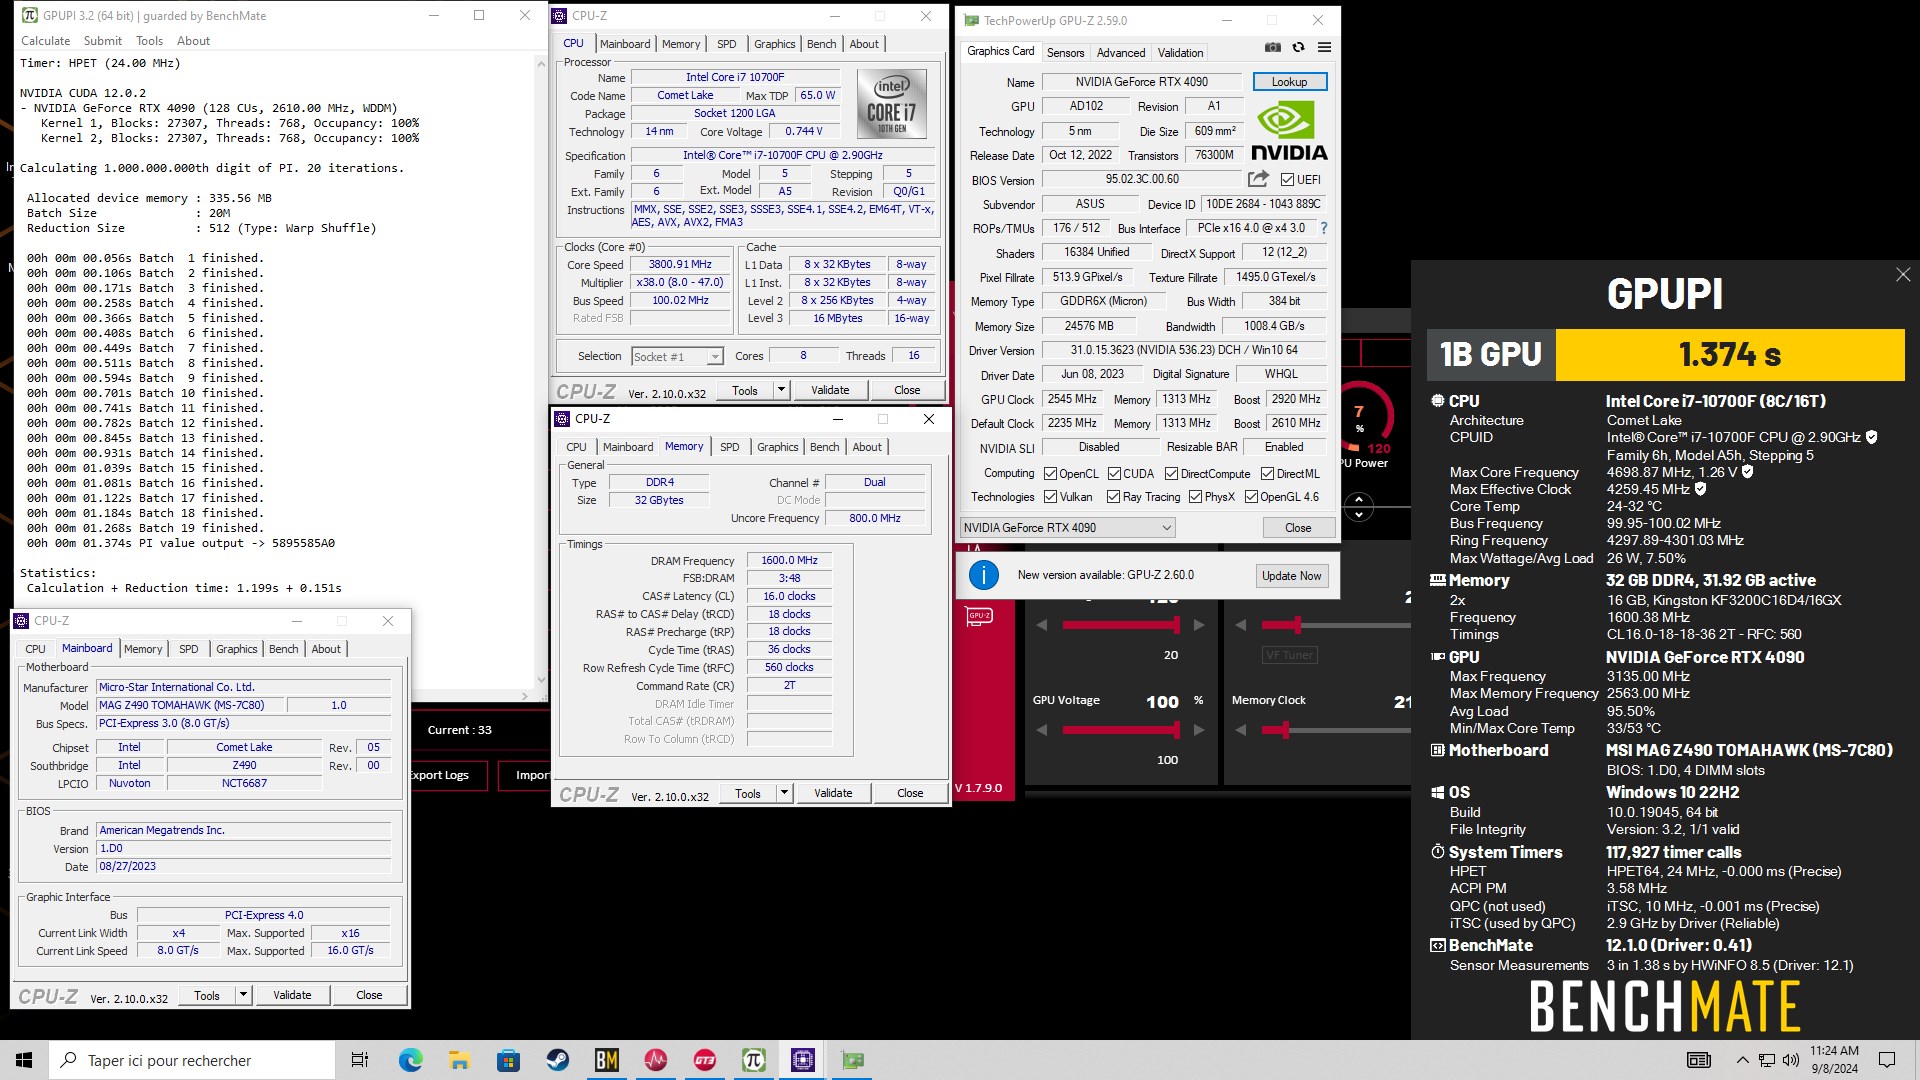Open the NVIDIA GeForce RTX 4090 GPU selector
This screenshot has width=1920, height=1080.
click(x=1067, y=528)
